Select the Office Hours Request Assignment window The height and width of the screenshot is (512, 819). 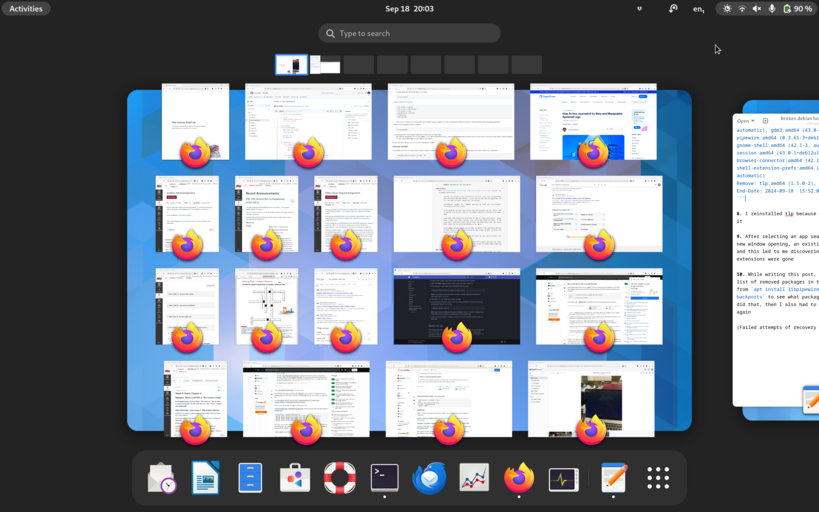point(346,214)
